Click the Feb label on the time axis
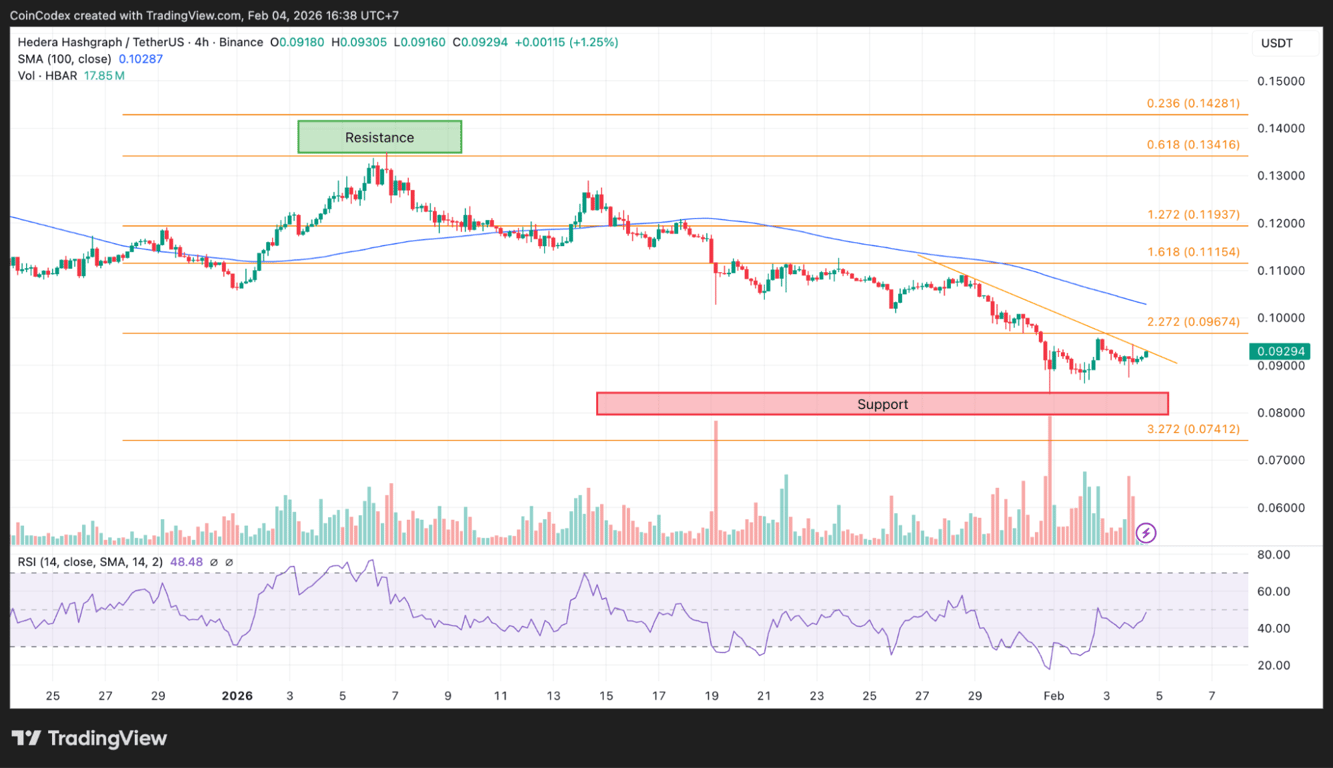The width and height of the screenshot is (1333, 768). [1053, 695]
